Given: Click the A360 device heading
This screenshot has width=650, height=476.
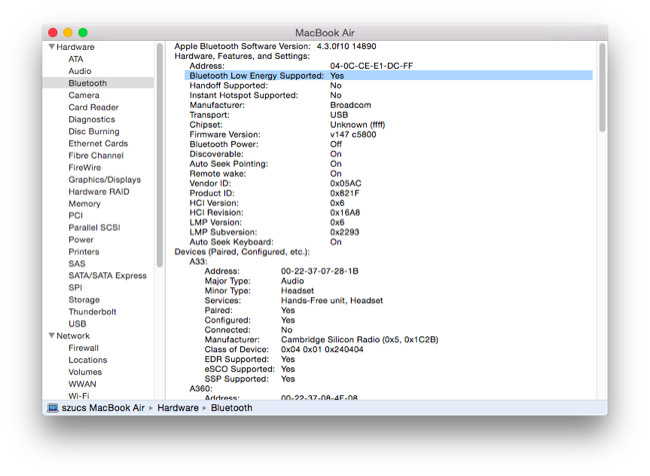Looking at the screenshot, I should point(201,389).
